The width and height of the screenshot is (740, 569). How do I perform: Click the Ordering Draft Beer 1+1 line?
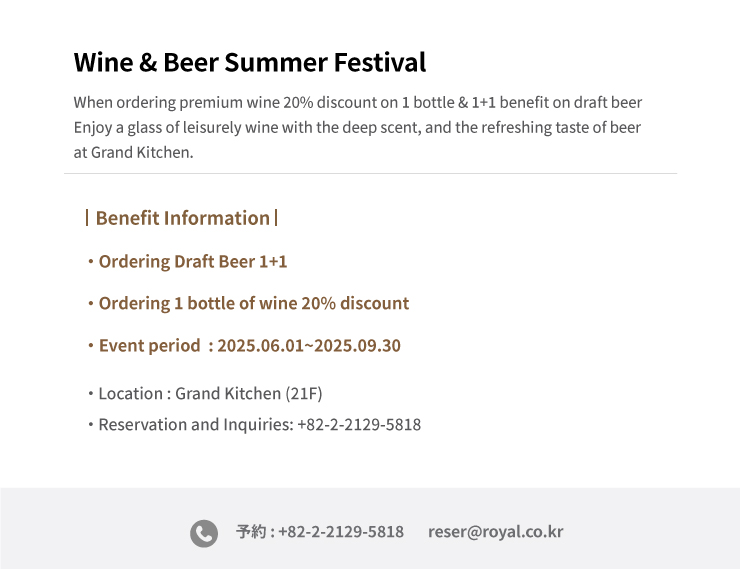tap(193, 261)
